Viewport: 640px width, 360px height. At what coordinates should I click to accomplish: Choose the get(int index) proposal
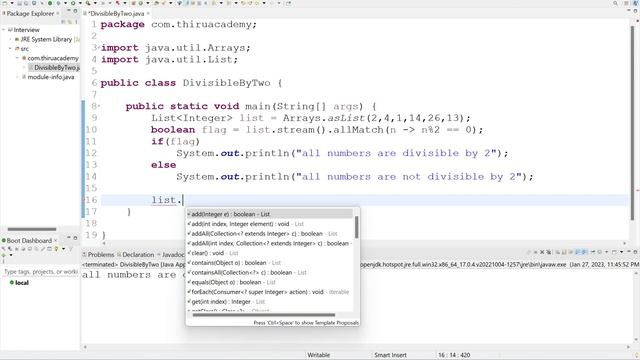pos(269,302)
